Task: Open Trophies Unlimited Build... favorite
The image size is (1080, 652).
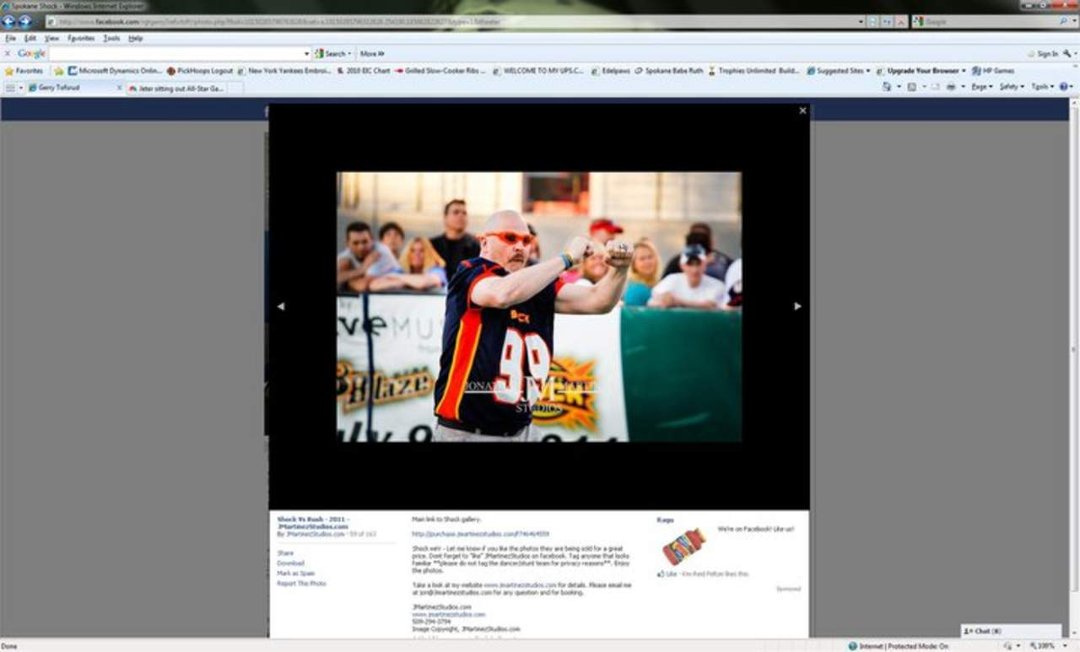Action: coord(754,71)
